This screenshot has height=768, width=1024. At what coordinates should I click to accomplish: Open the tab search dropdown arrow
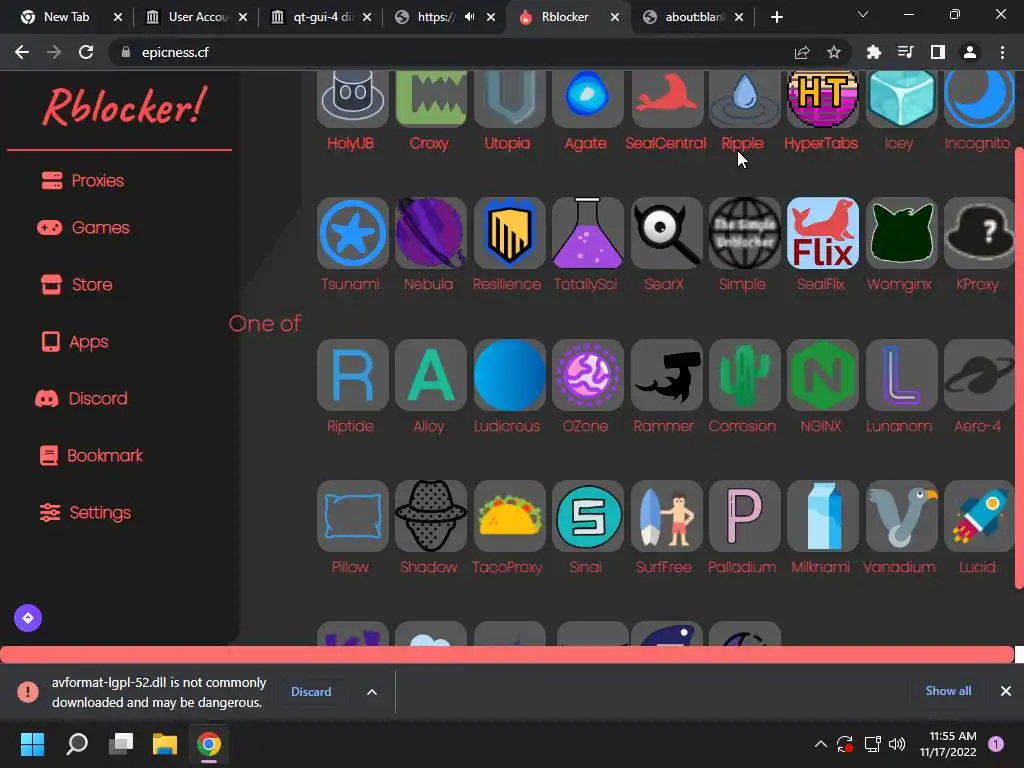863,14
